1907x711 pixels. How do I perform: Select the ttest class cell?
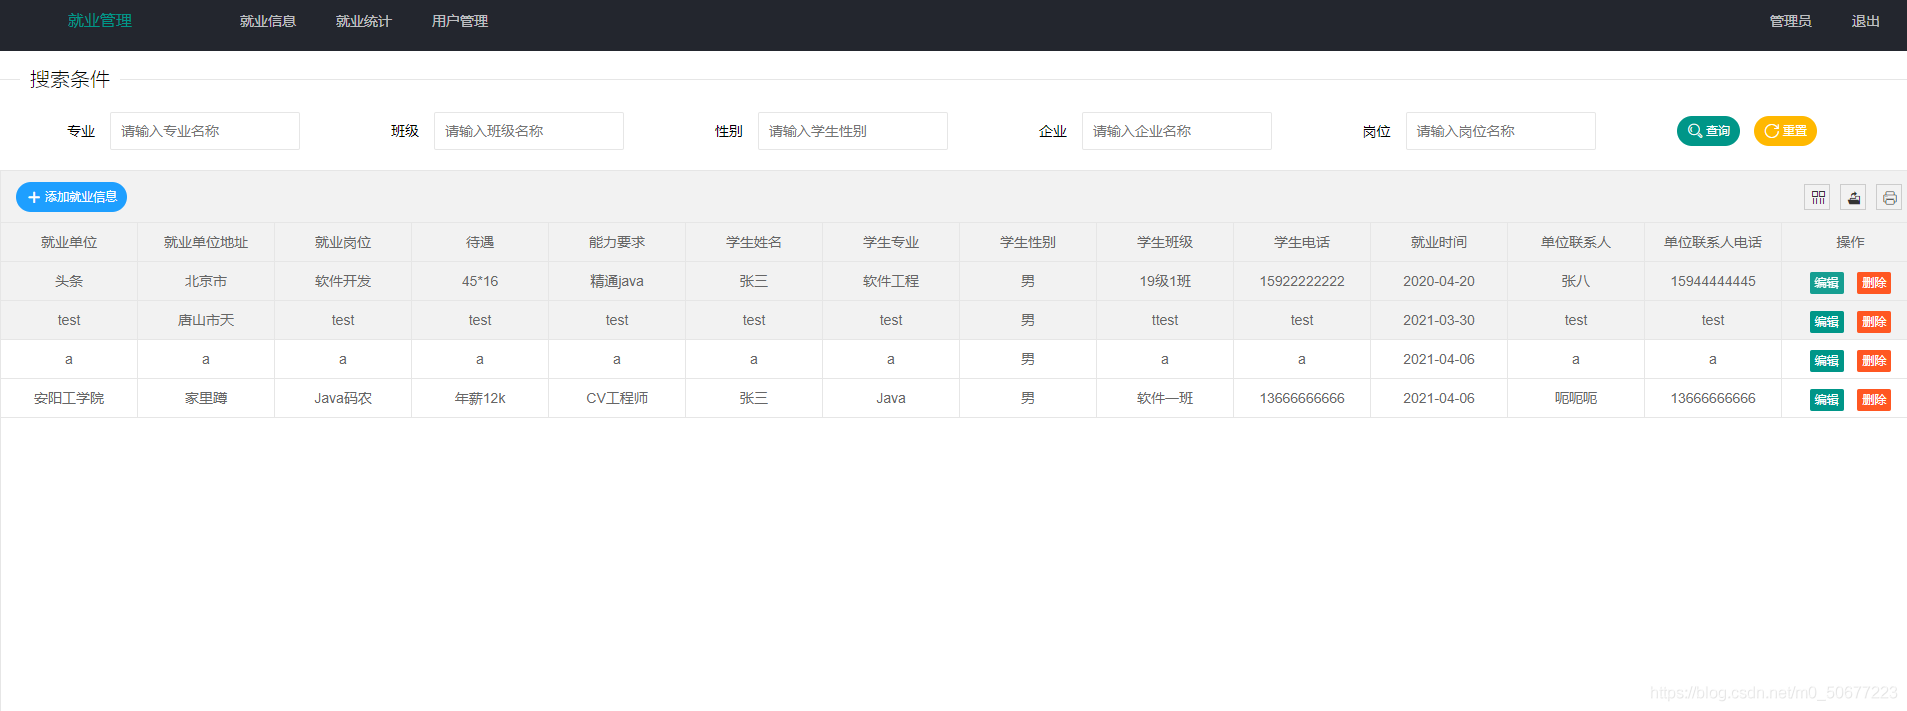point(1165,320)
